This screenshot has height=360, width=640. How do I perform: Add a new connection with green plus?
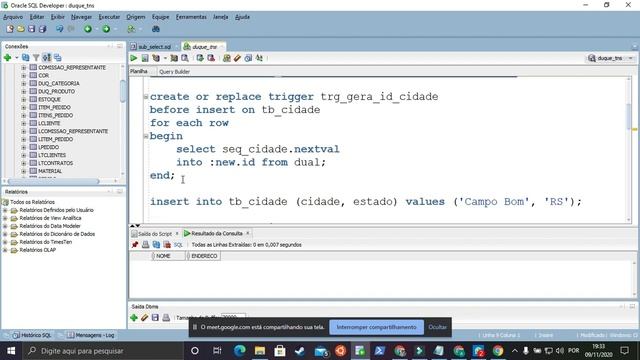pos(7,58)
